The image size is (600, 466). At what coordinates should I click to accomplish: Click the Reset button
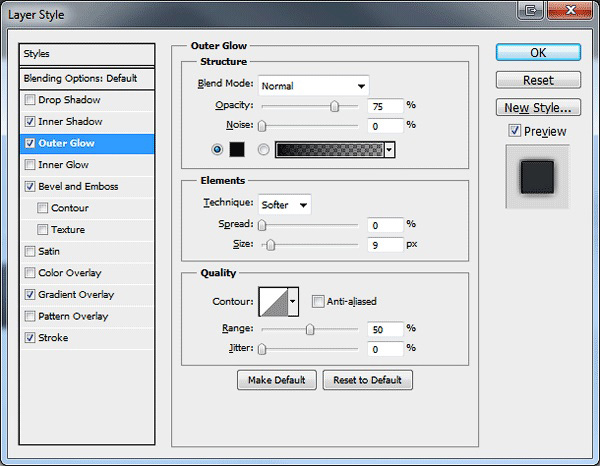tap(538, 80)
